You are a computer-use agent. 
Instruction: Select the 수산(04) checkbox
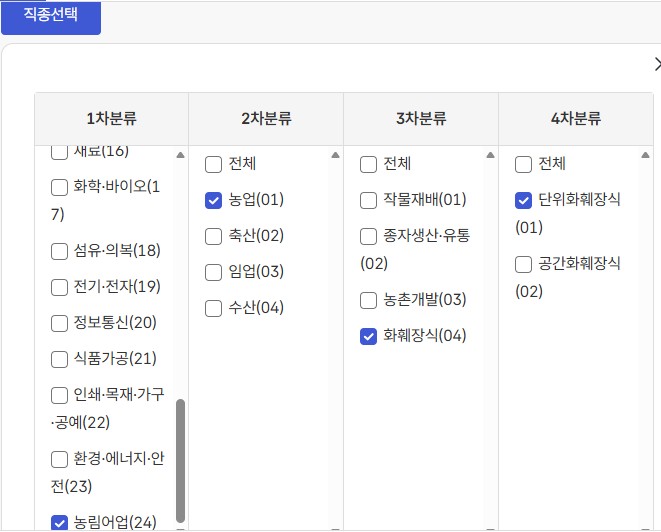click(213, 308)
